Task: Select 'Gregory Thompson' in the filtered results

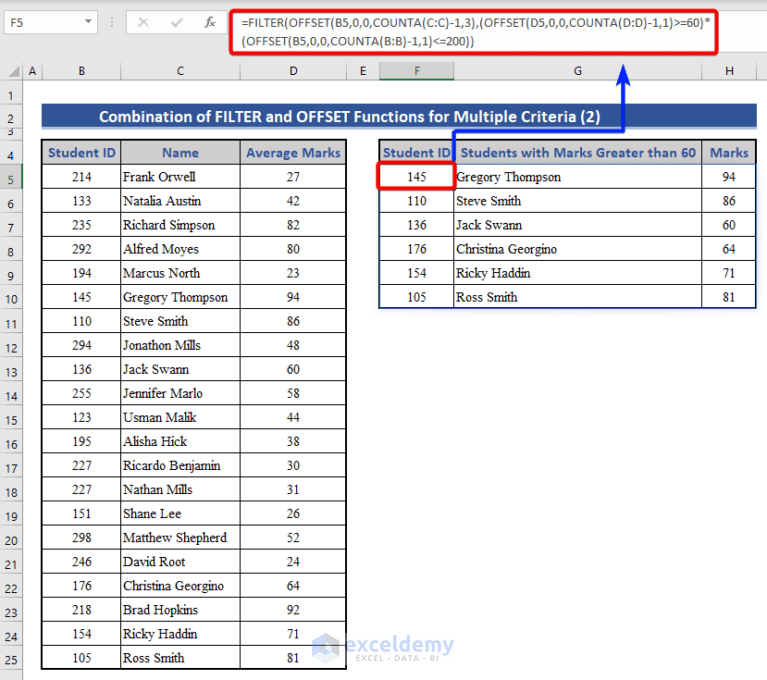Action: (x=578, y=177)
